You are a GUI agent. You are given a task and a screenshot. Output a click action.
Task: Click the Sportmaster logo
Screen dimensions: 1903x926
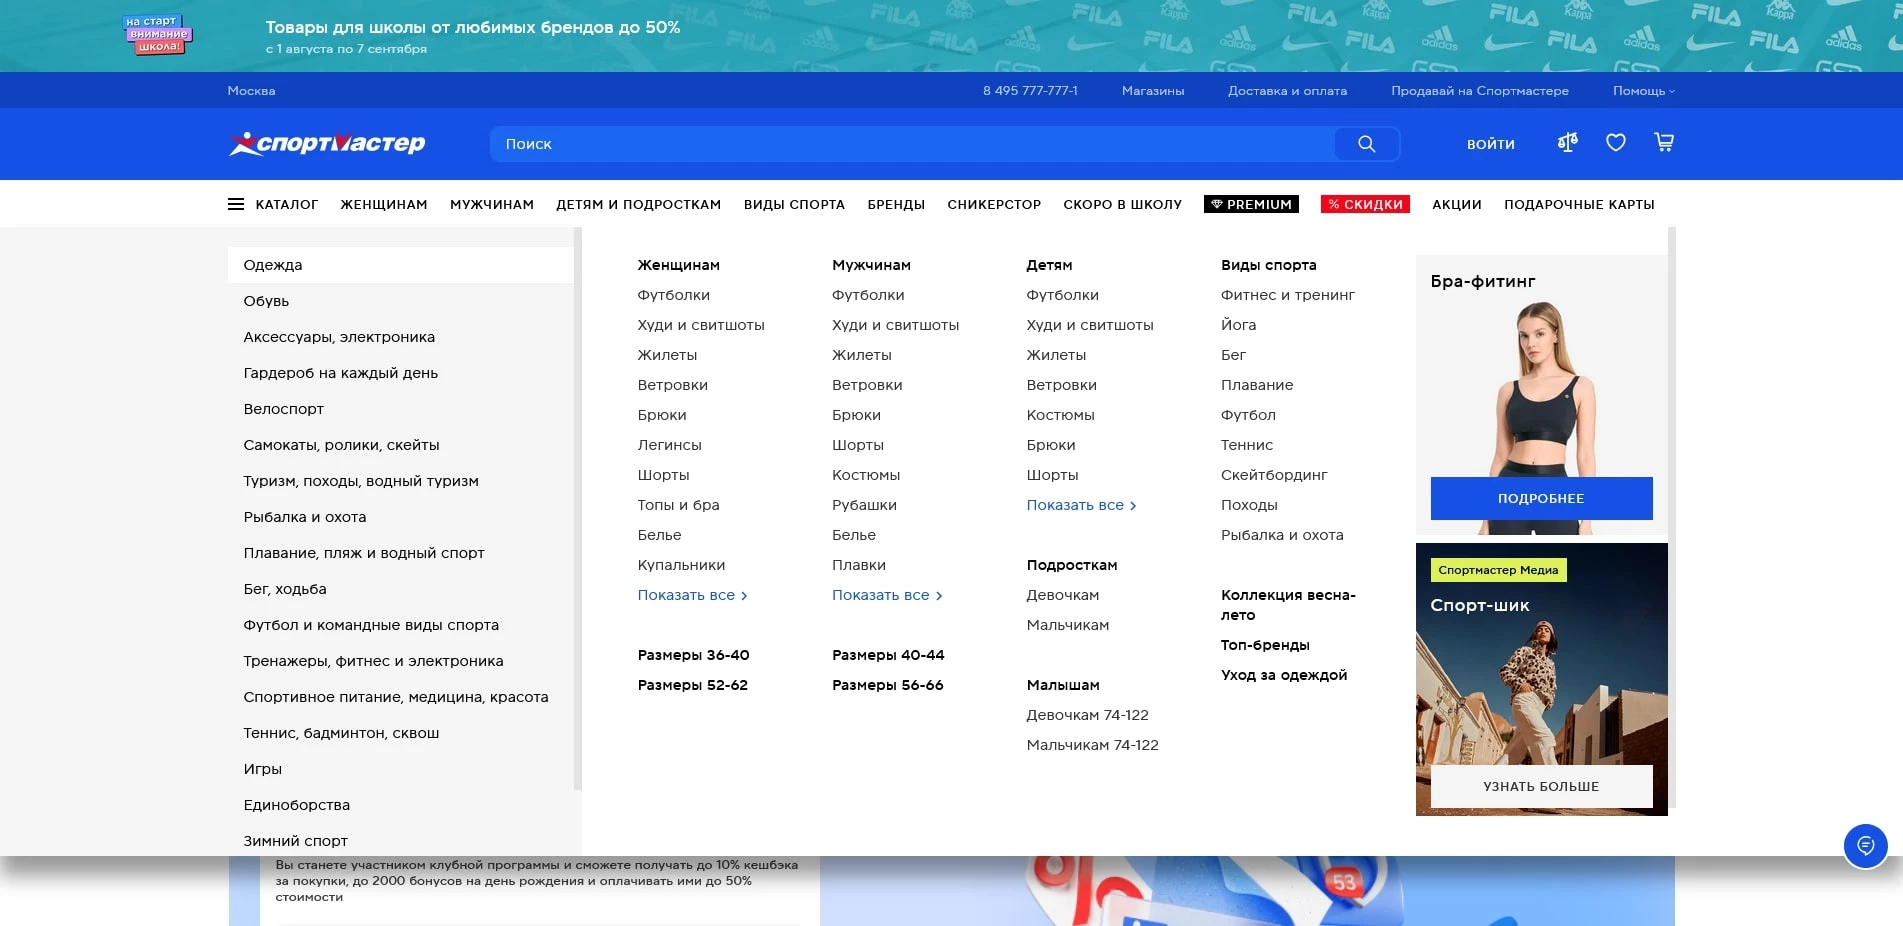pyautogui.click(x=327, y=144)
